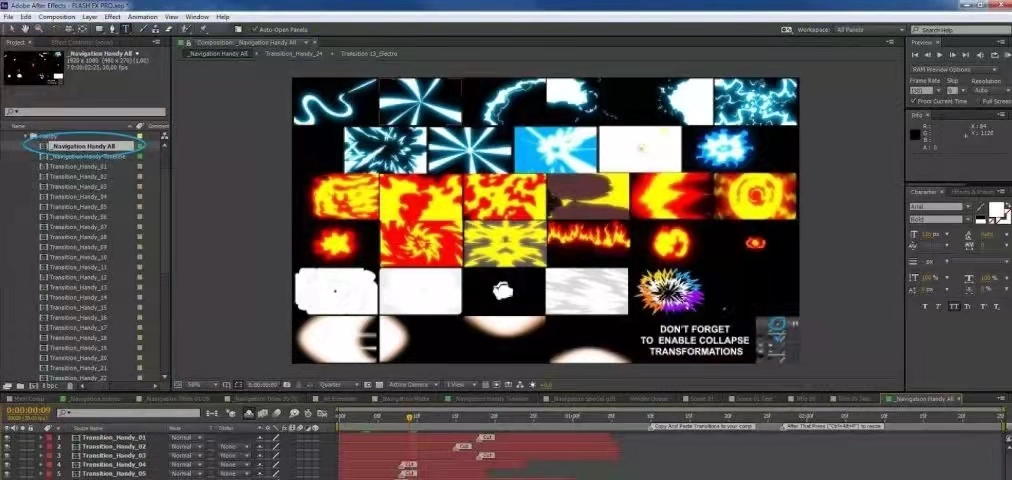This screenshot has width=1012, height=480.
Task: Click the Project panel search field
Action: (85, 112)
